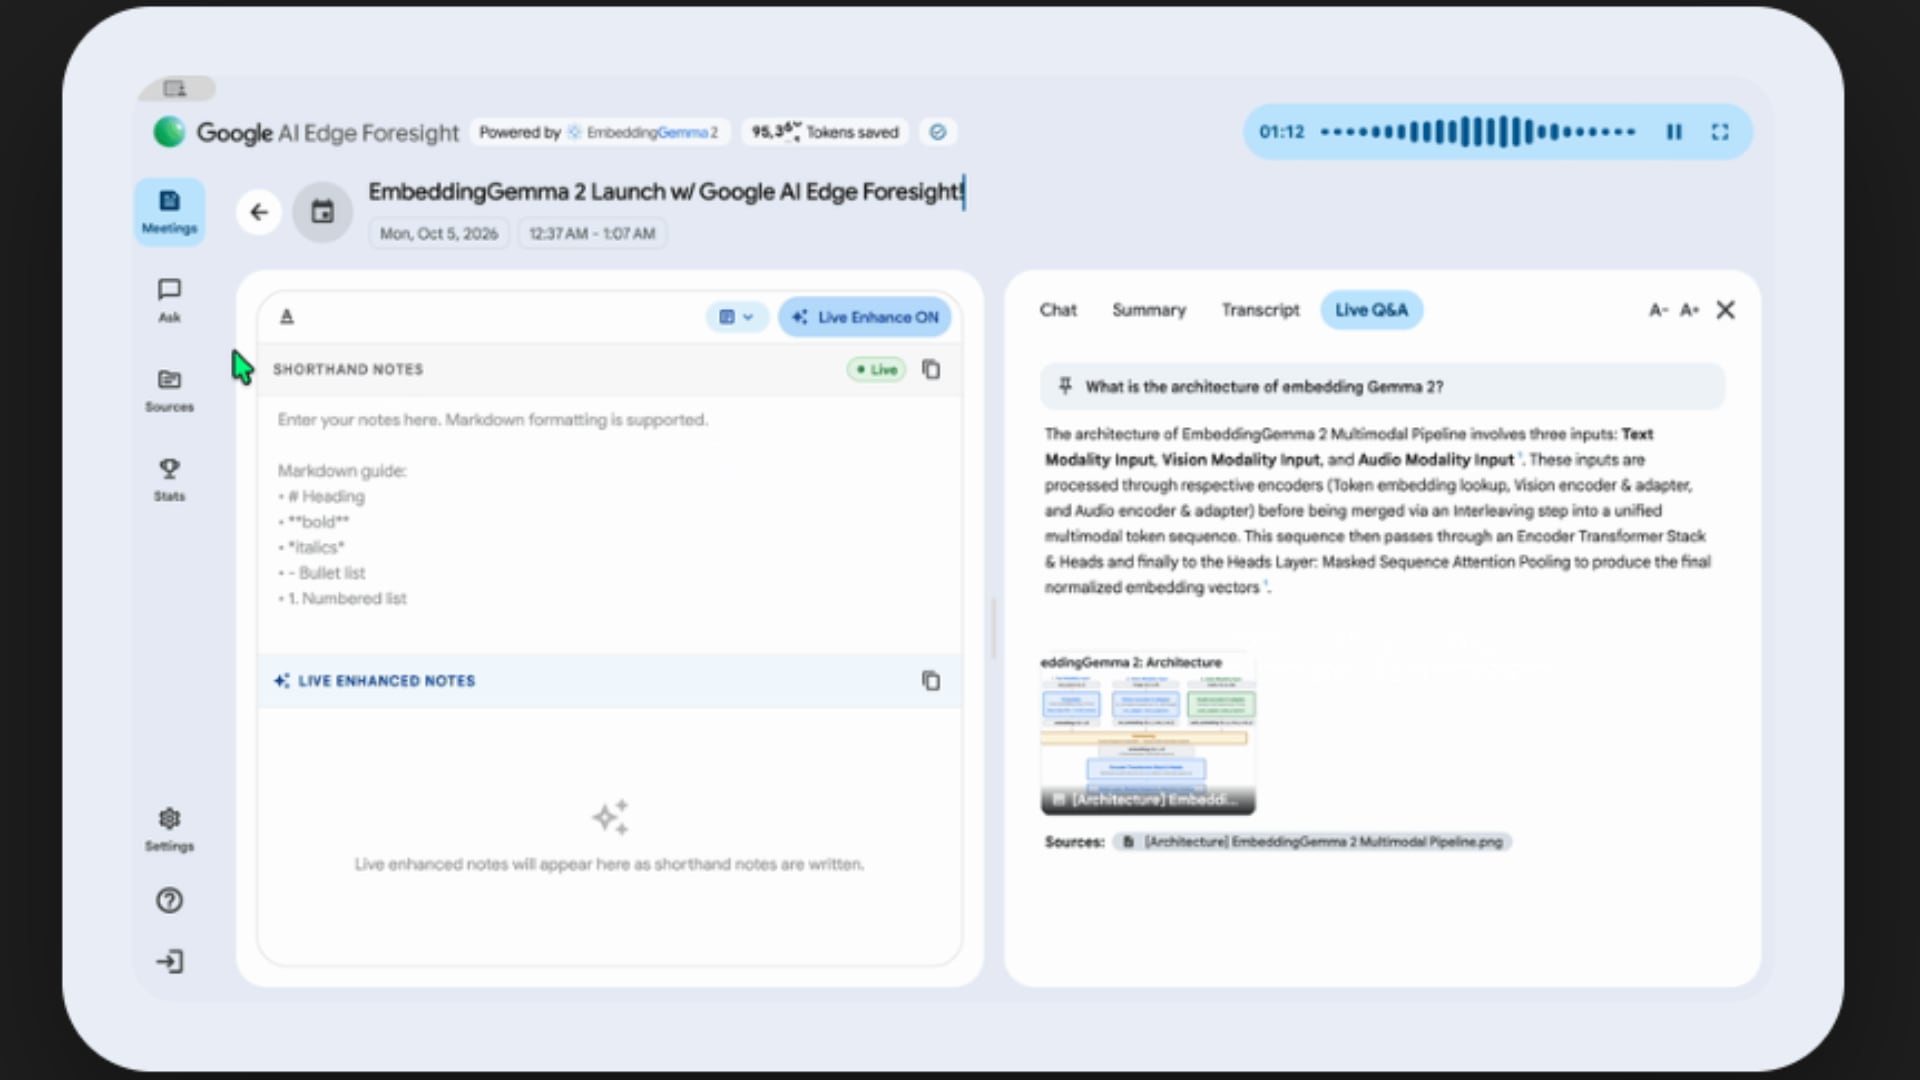Viewport: 1920px width, 1080px height.
Task: Open the Architecture pipeline source file chip
Action: pyautogui.click(x=1312, y=842)
